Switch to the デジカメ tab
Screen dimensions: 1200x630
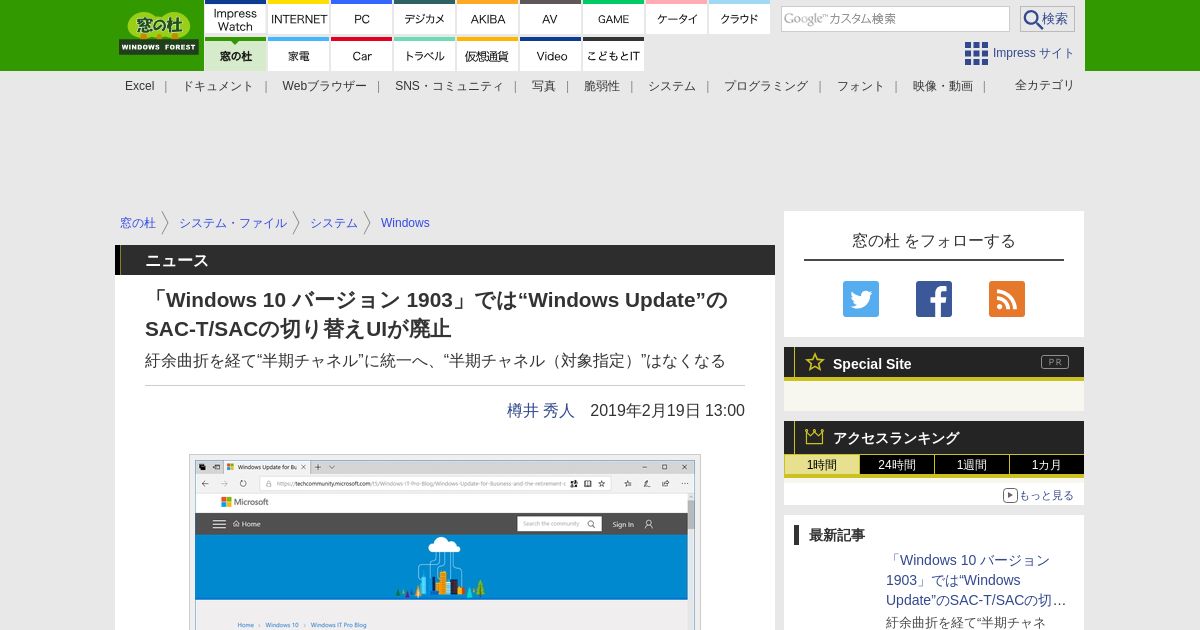coord(425,19)
